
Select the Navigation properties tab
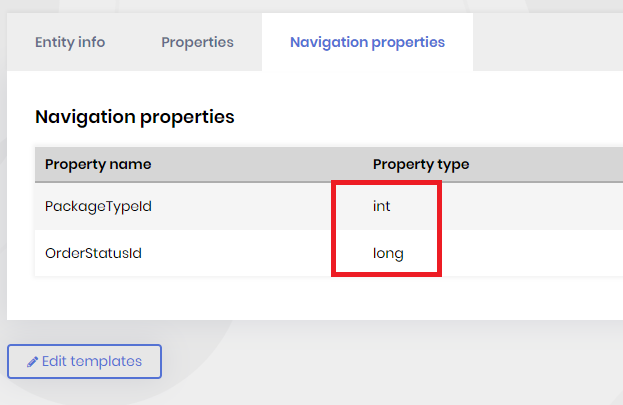coord(367,42)
